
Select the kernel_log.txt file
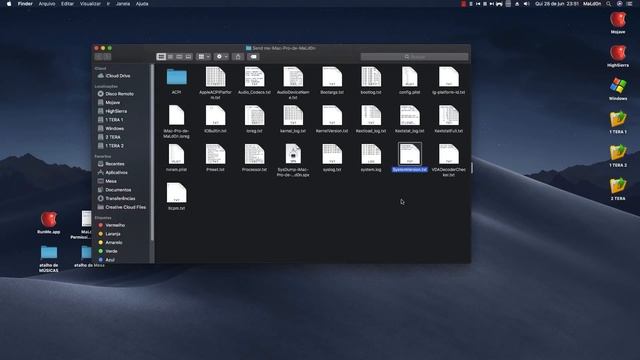tap(293, 116)
